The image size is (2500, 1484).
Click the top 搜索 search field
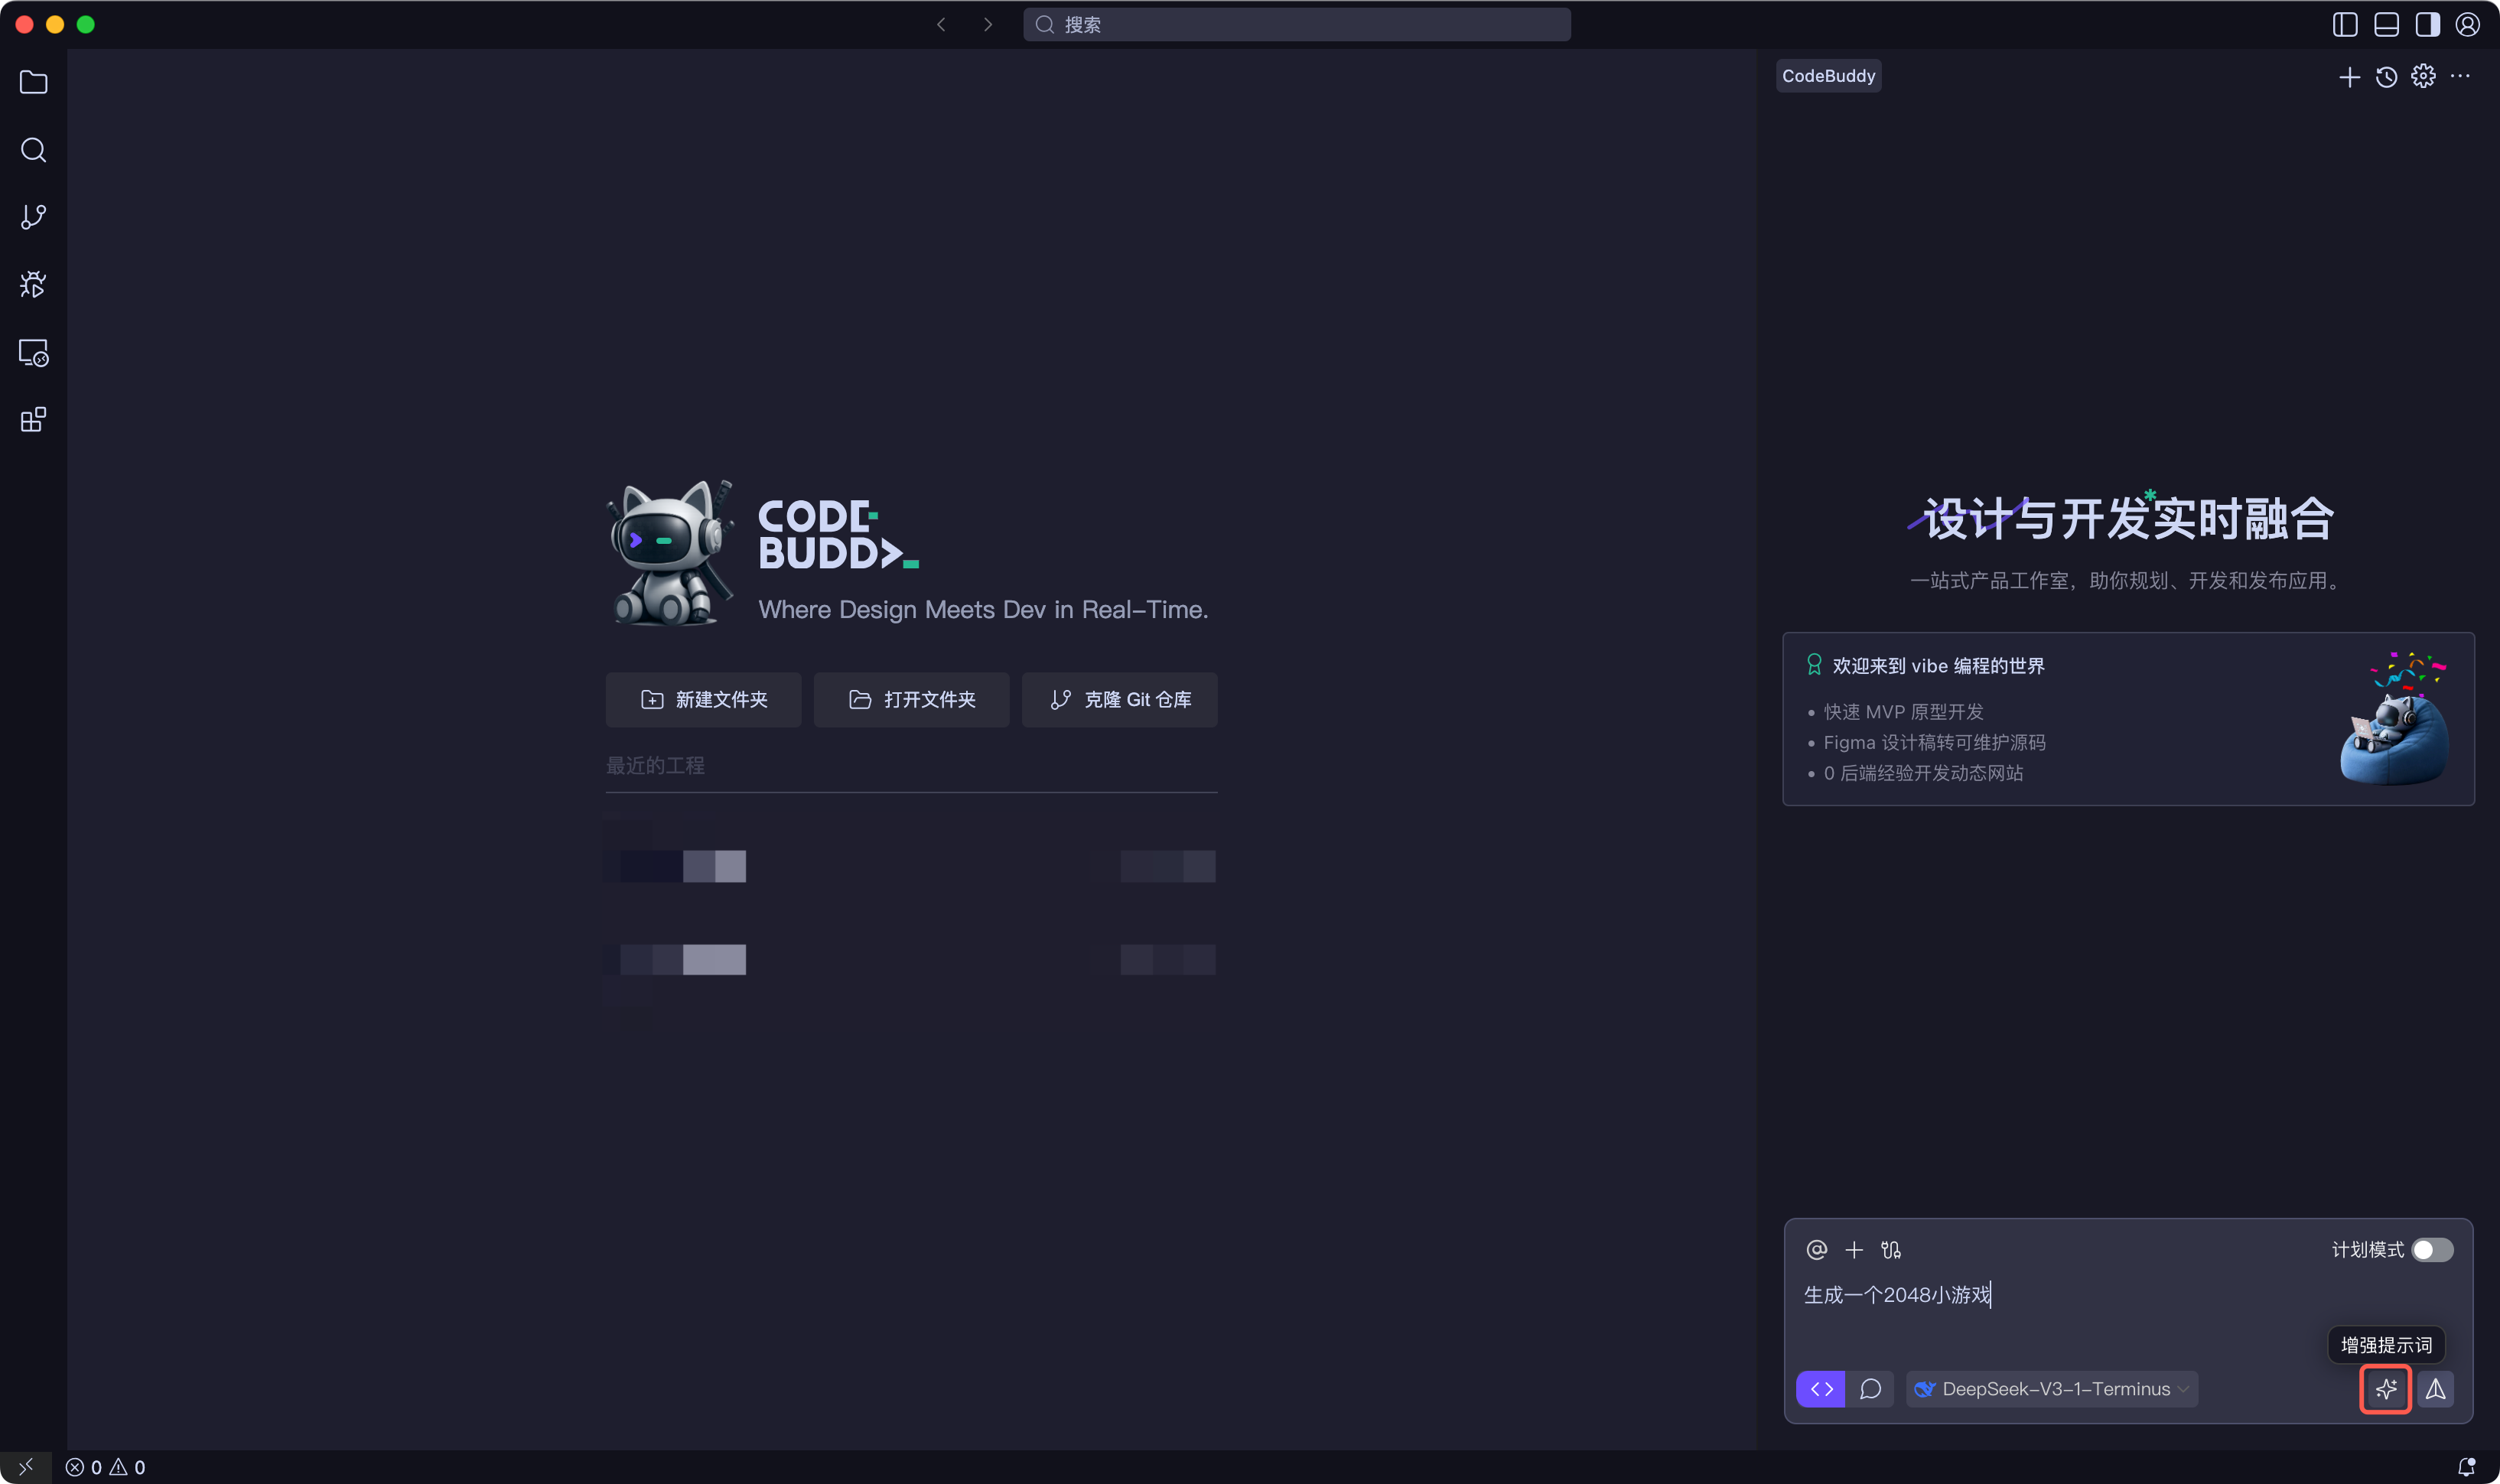pyautogui.click(x=1296, y=24)
